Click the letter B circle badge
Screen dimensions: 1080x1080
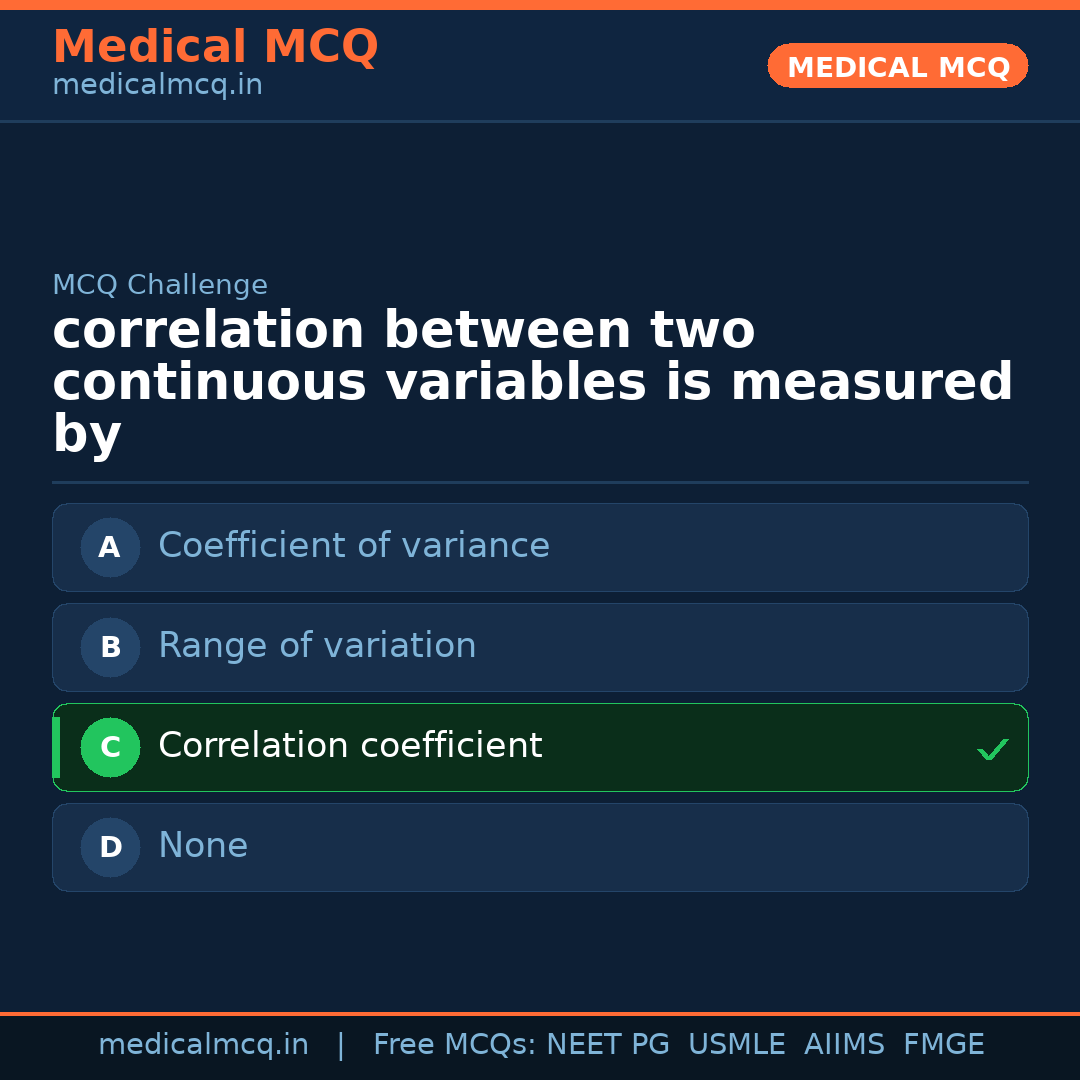click(110, 647)
